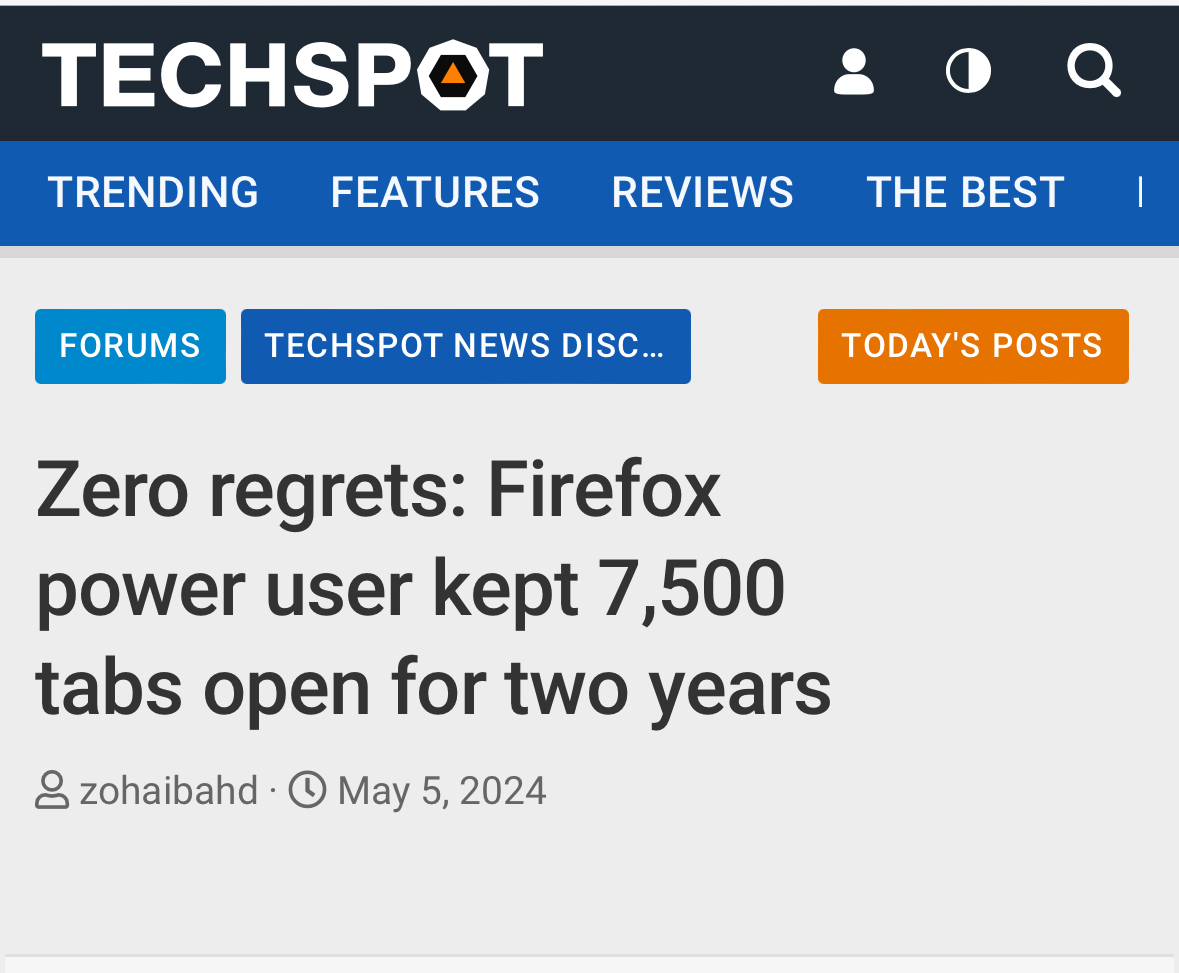Click the Zero regrets Firefox thread title
Screen dimensions: 1179x973
(x=432, y=588)
